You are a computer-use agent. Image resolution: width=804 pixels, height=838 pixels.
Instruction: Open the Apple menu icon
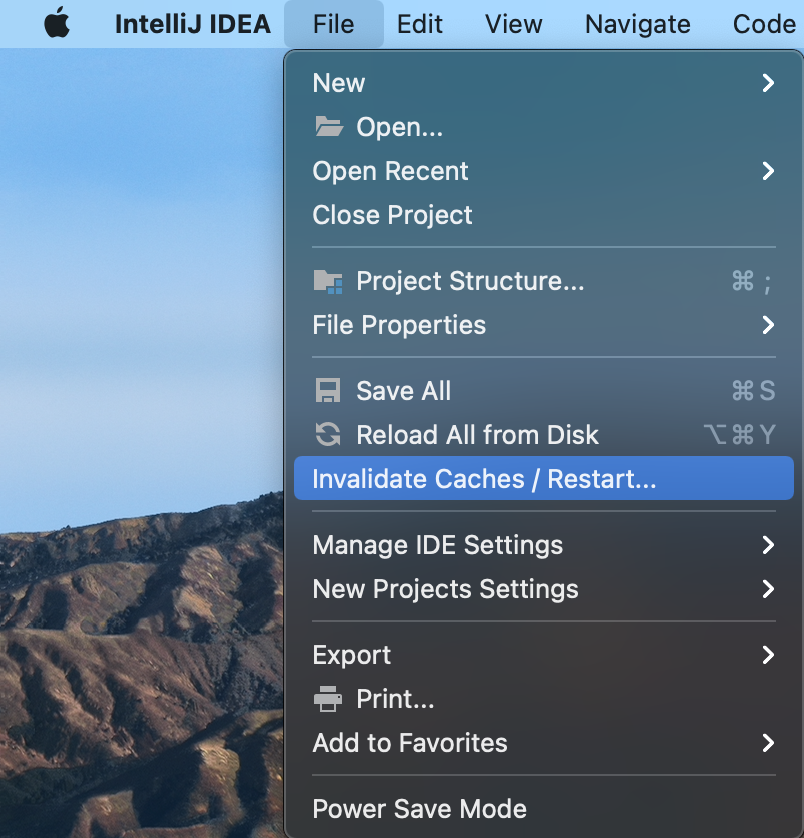(x=57, y=23)
